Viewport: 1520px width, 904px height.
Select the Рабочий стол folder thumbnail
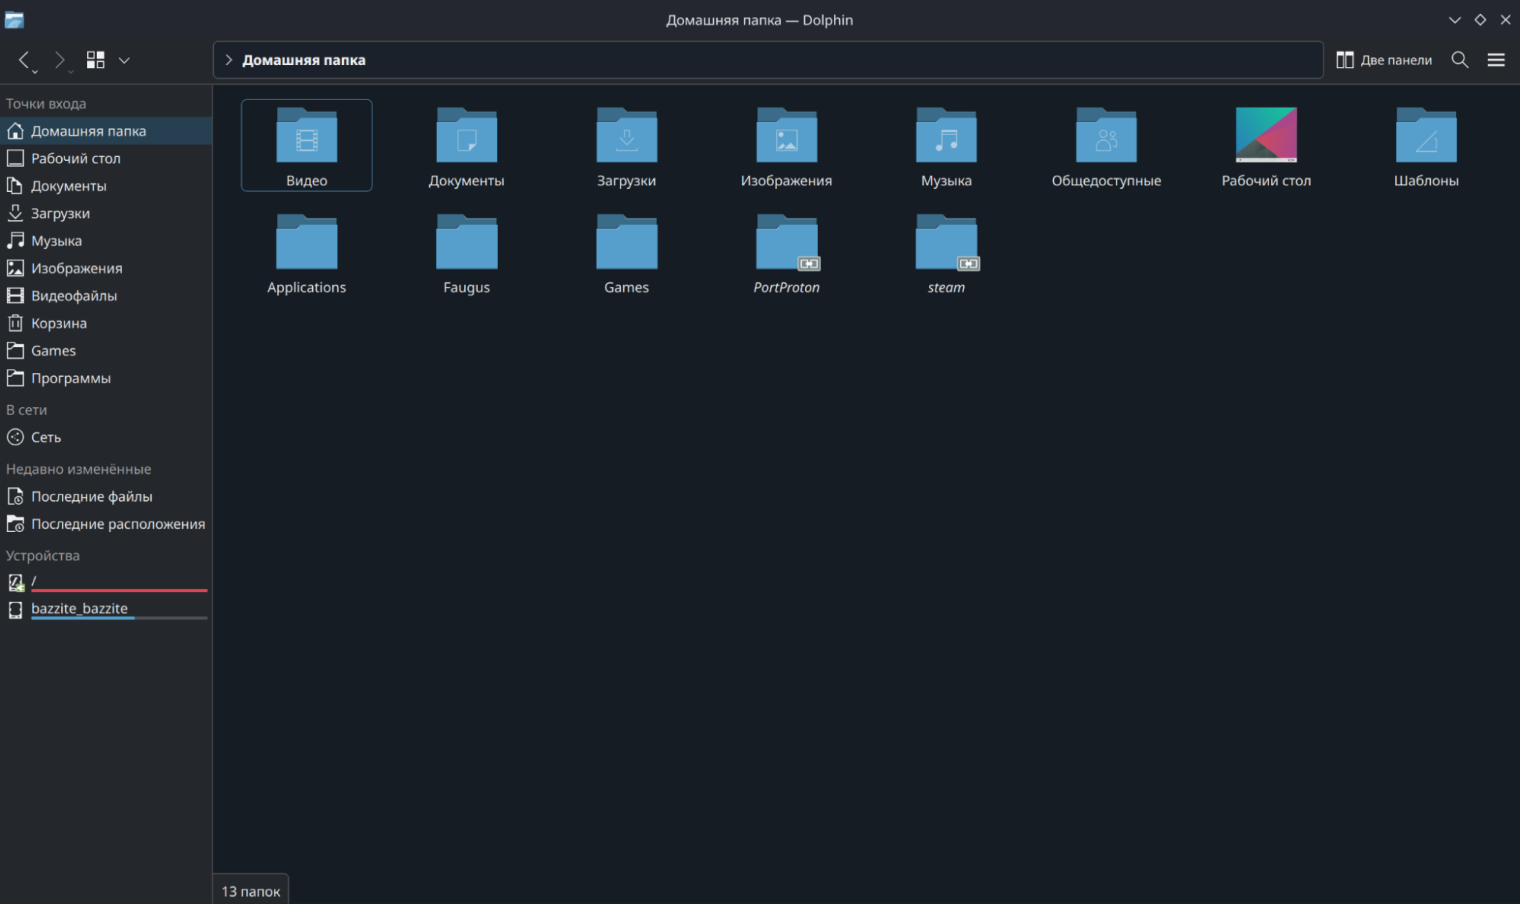[1266, 136]
